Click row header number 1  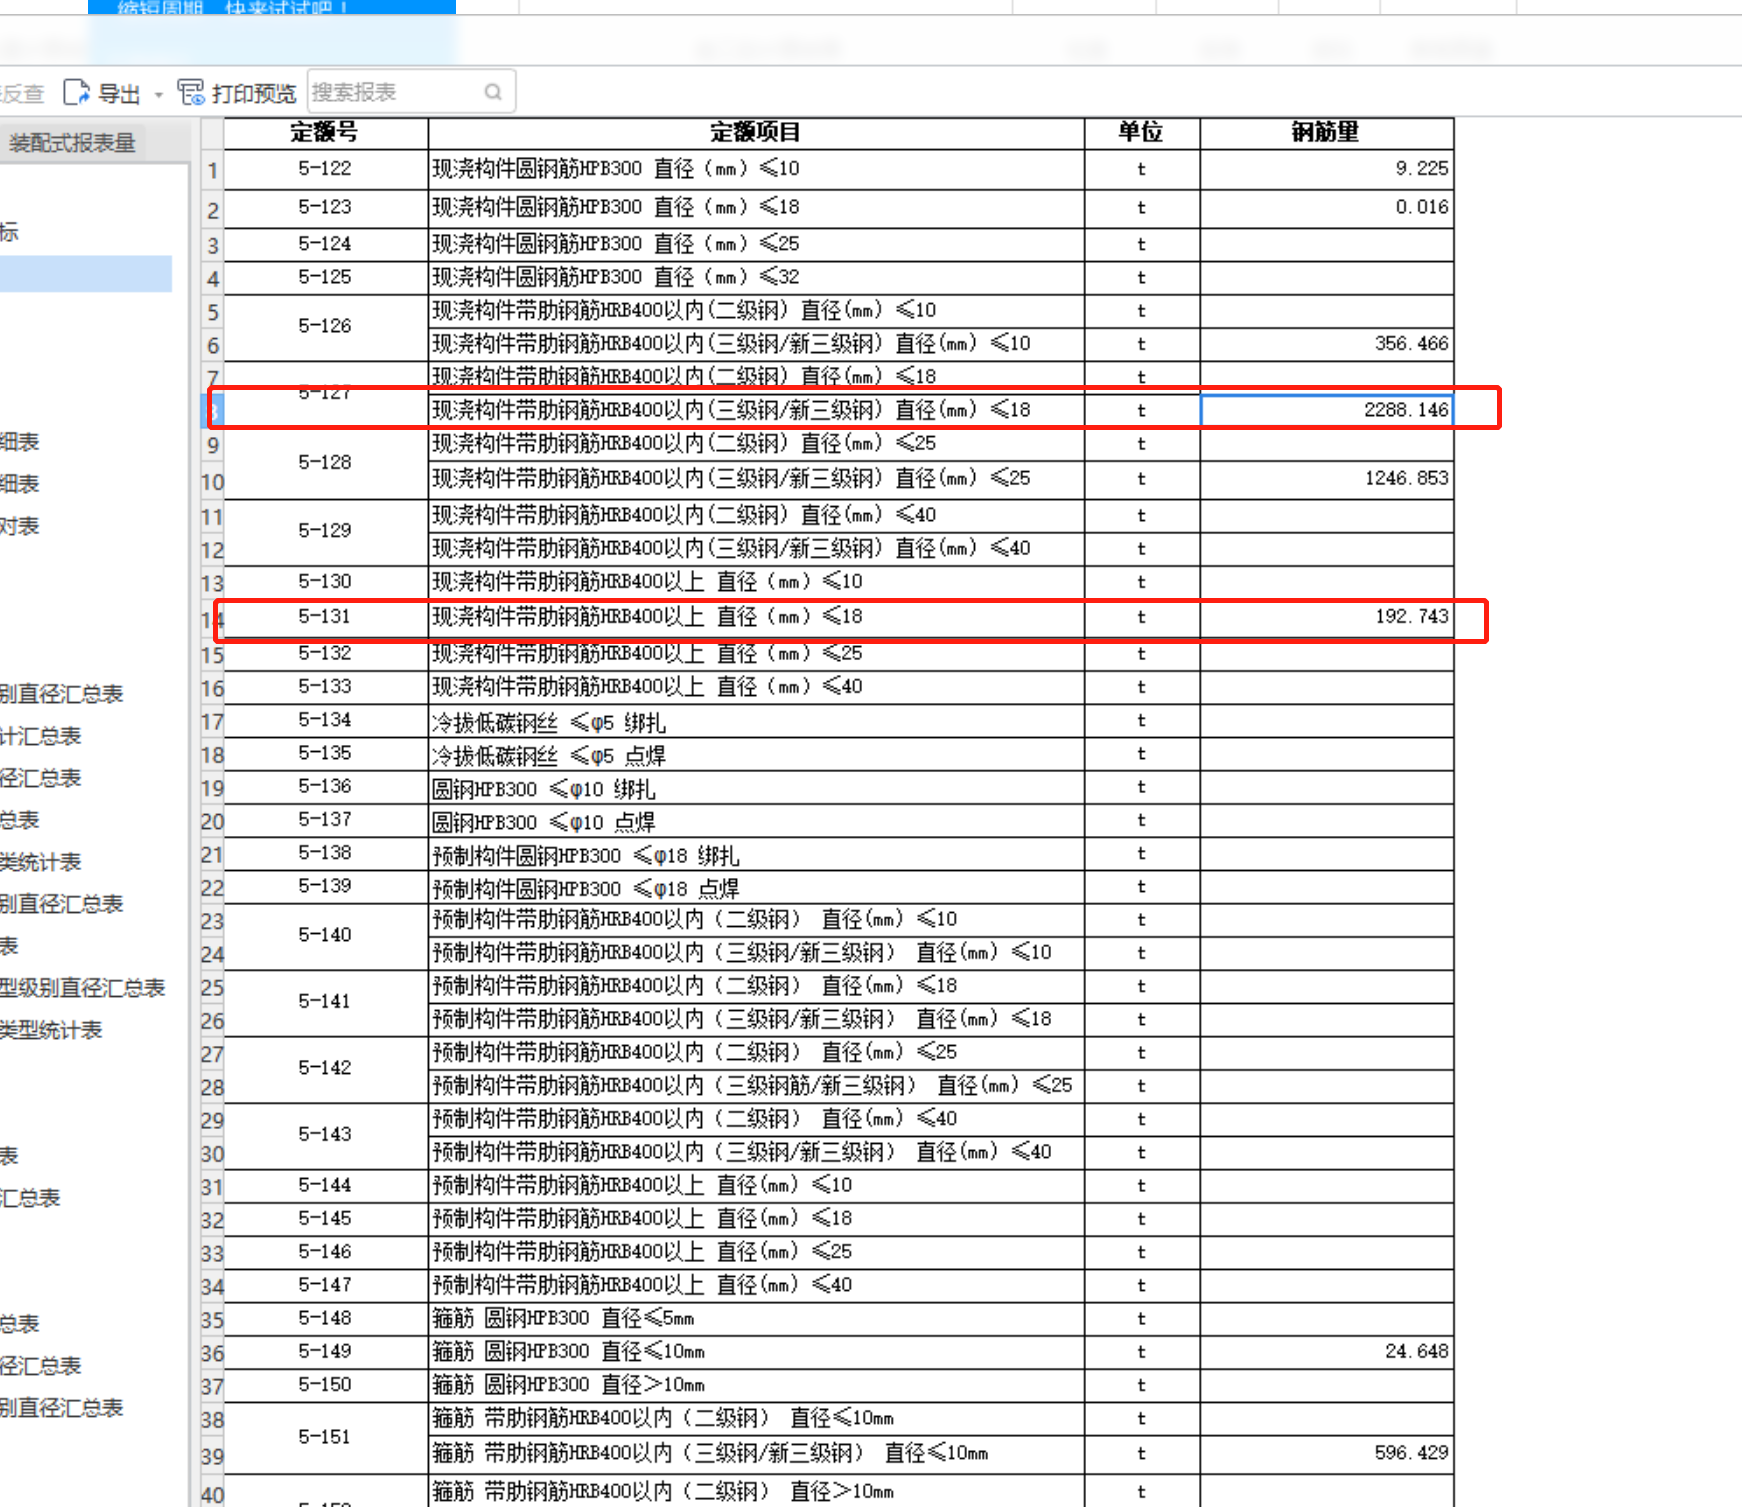212,170
